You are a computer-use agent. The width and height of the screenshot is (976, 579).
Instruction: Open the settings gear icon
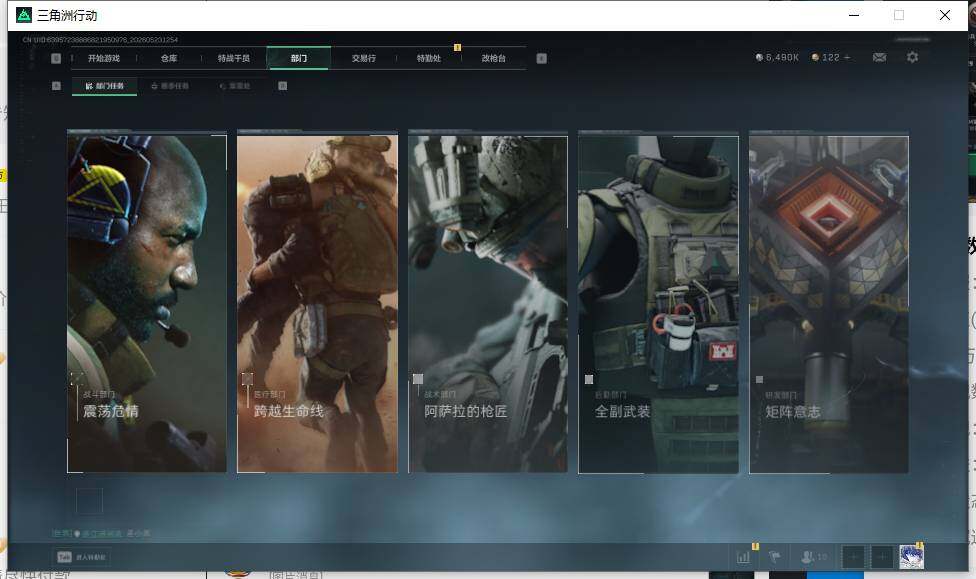(913, 57)
